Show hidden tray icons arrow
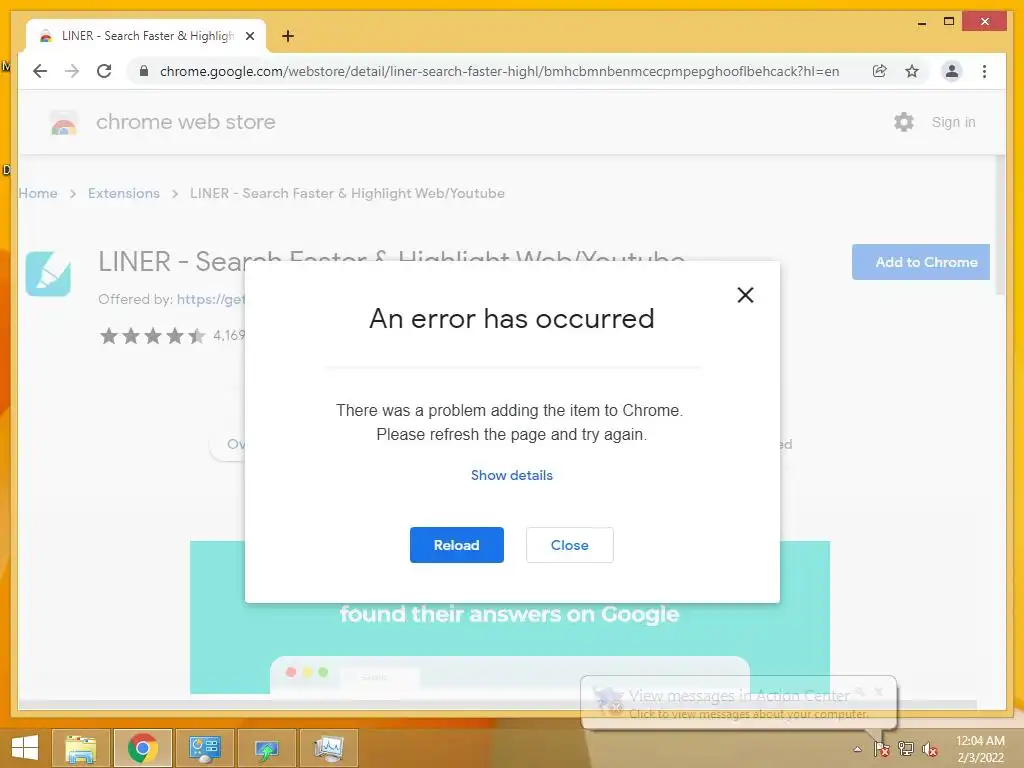This screenshot has width=1024, height=768. point(857,749)
